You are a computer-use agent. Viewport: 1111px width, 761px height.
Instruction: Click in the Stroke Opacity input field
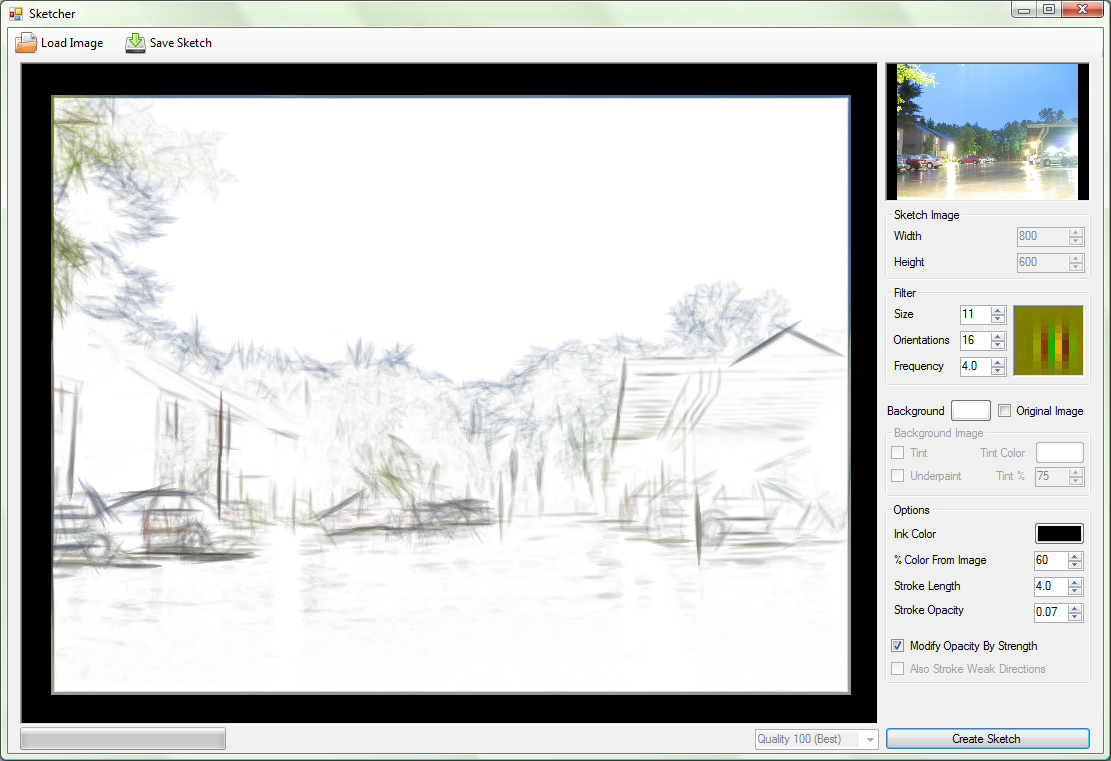click(1049, 612)
